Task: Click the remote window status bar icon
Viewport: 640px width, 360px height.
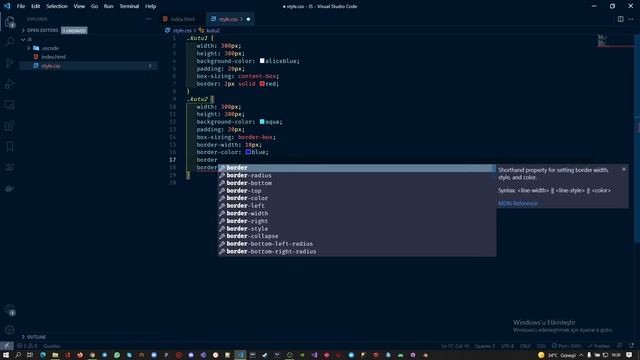Action: point(7,346)
